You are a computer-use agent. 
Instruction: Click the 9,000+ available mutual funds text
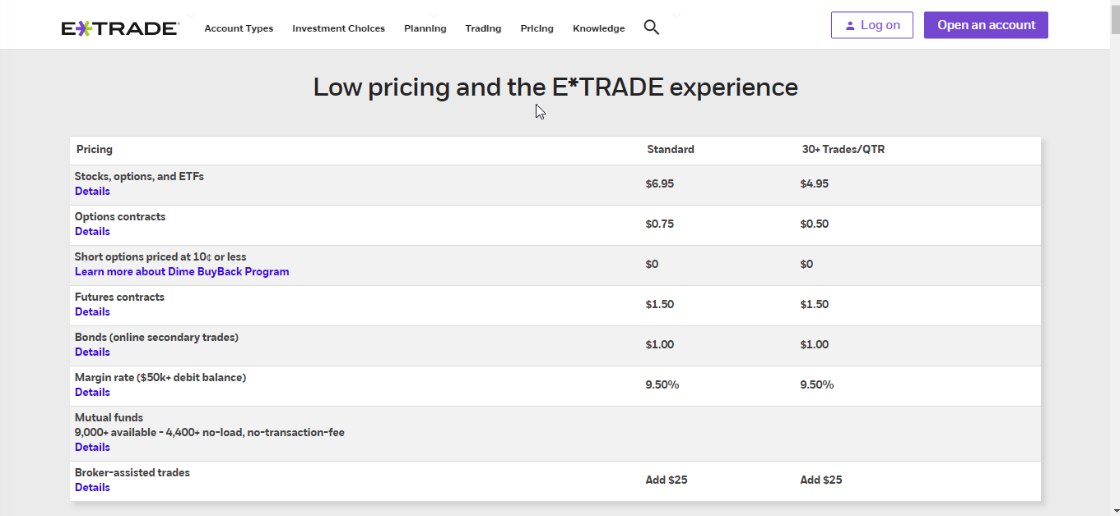(x=209, y=432)
